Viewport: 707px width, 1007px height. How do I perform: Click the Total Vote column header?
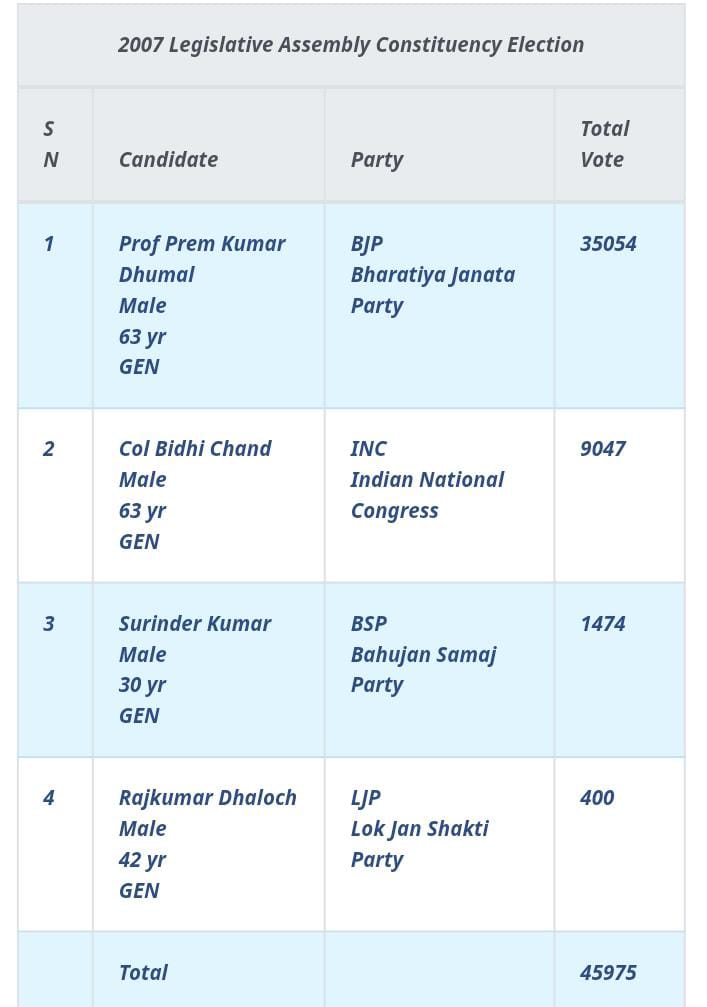click(x=604, y=144)
